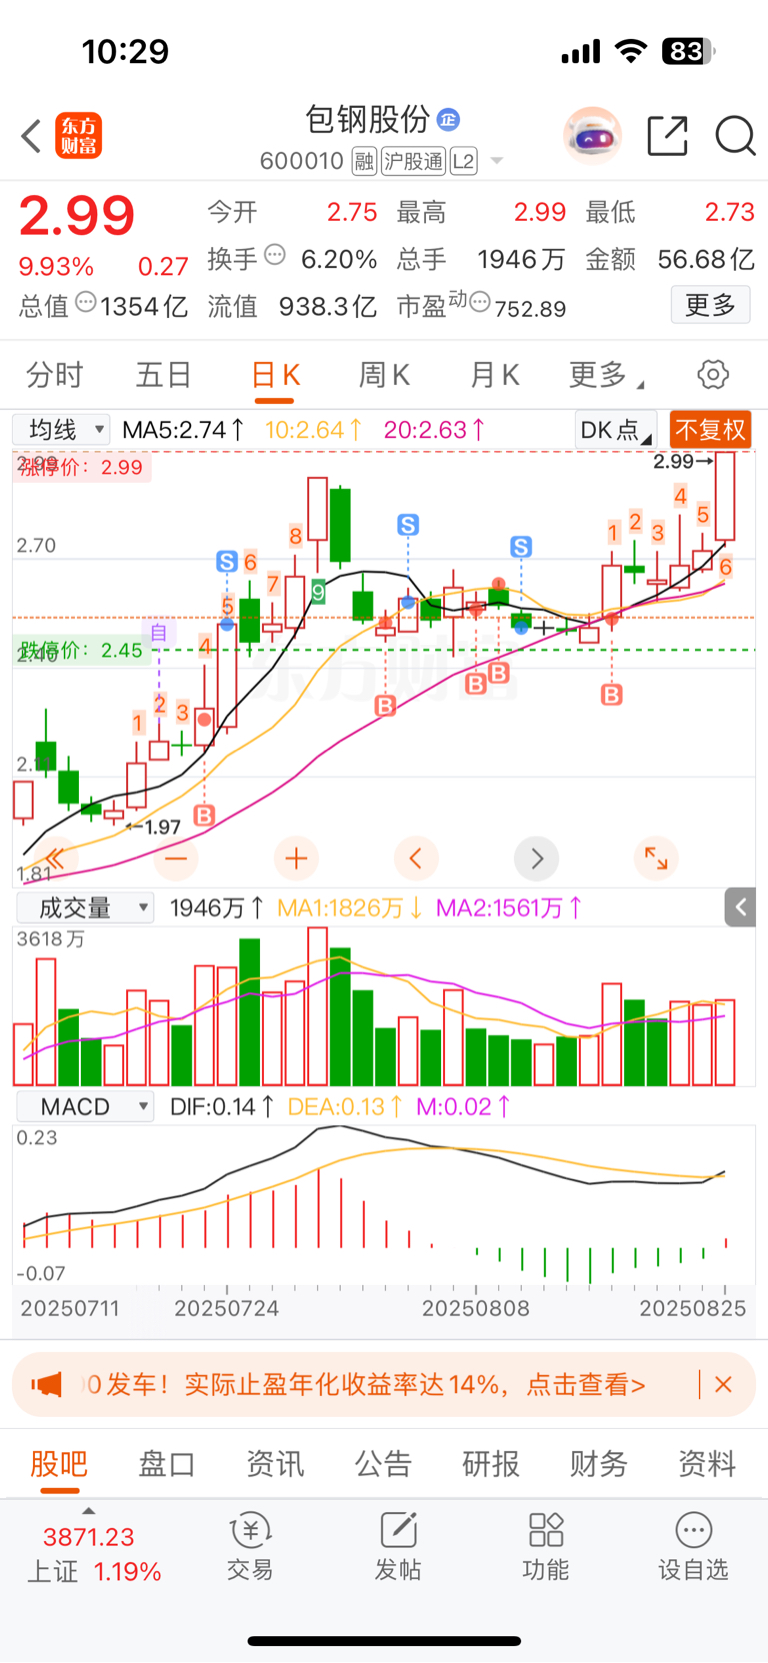
Task: Open the 功能 grid icon
Action: (x=546, y=1530)
